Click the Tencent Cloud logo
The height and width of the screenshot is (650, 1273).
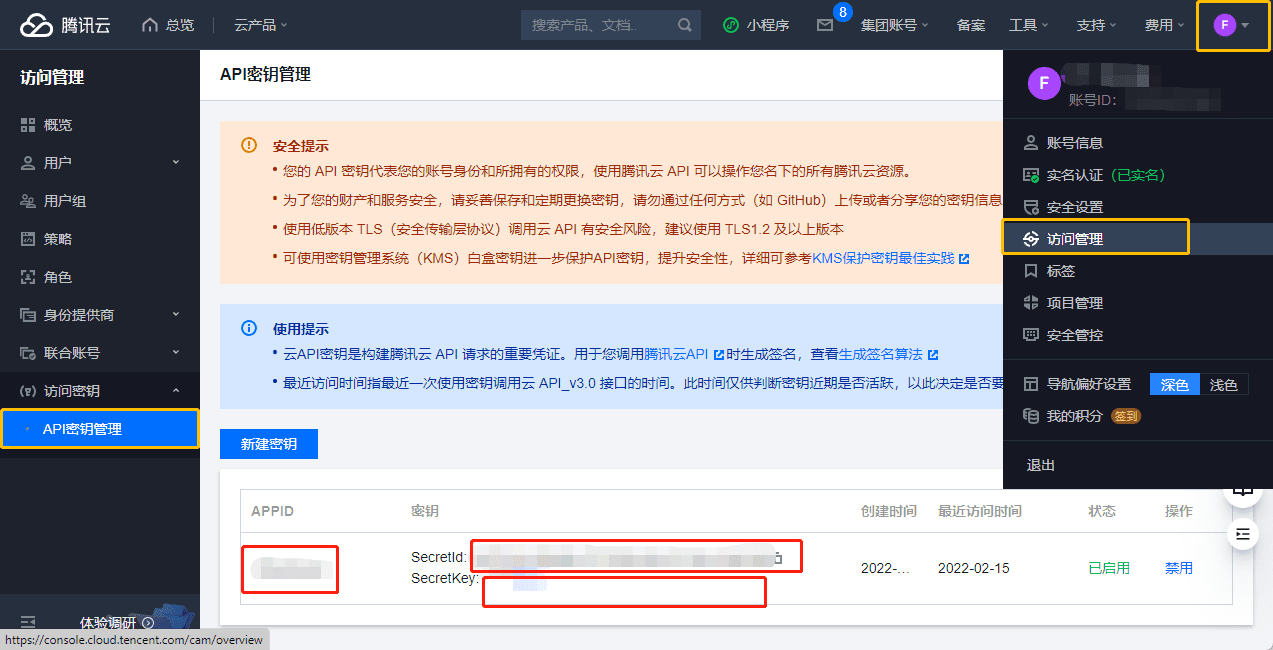point(65,25)
